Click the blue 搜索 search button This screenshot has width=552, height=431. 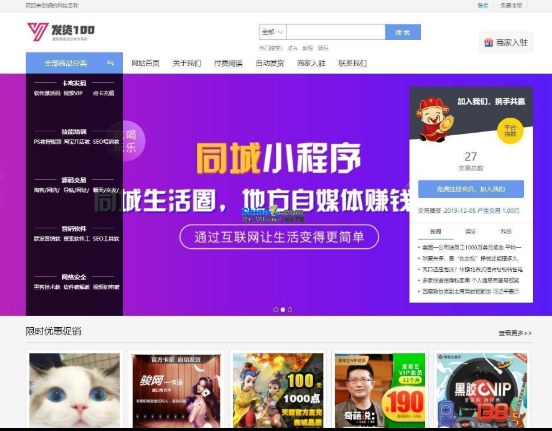click(x=403, y=32)
